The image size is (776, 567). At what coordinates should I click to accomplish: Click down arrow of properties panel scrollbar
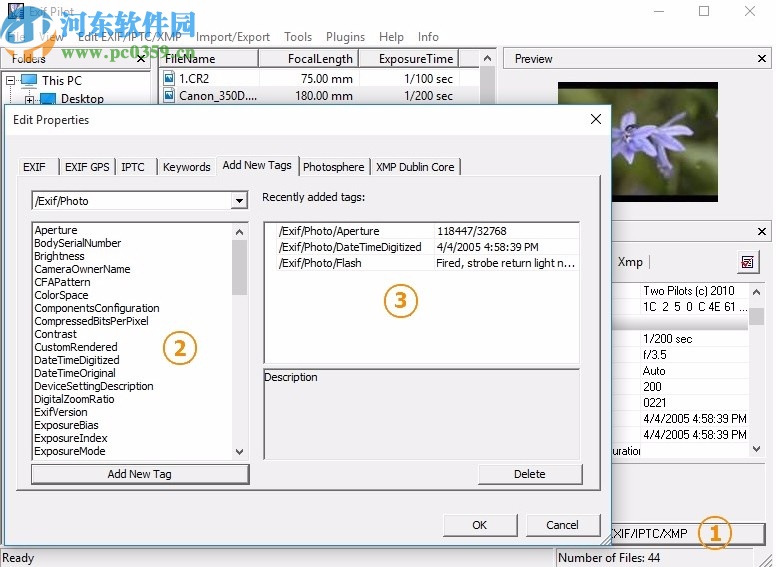pos(756,449)
